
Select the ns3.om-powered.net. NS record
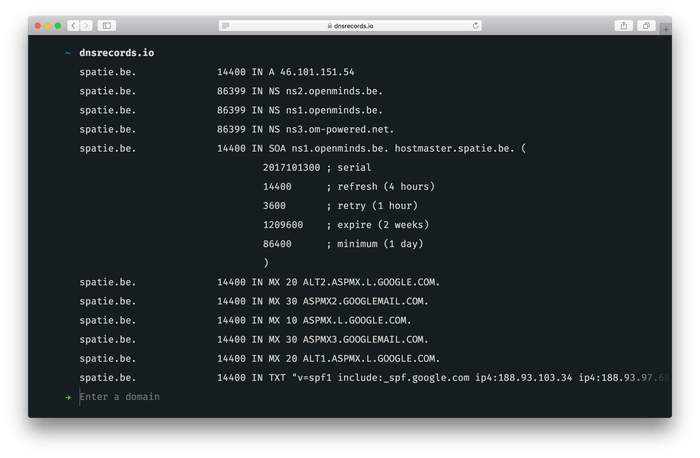click(x=237, y=129)
